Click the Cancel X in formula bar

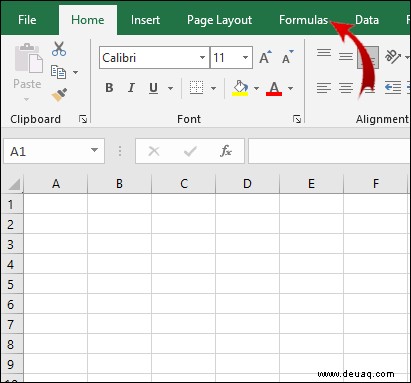[x=154, y=151]
